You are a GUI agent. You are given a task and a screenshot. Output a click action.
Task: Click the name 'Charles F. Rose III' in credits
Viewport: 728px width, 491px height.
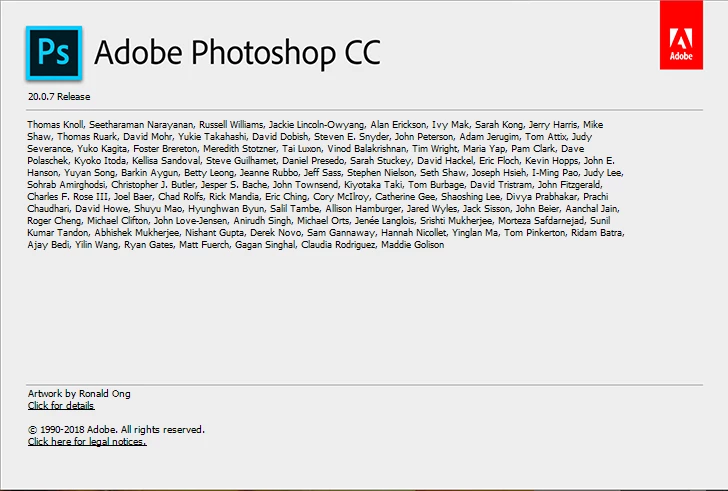pos(67,197)
